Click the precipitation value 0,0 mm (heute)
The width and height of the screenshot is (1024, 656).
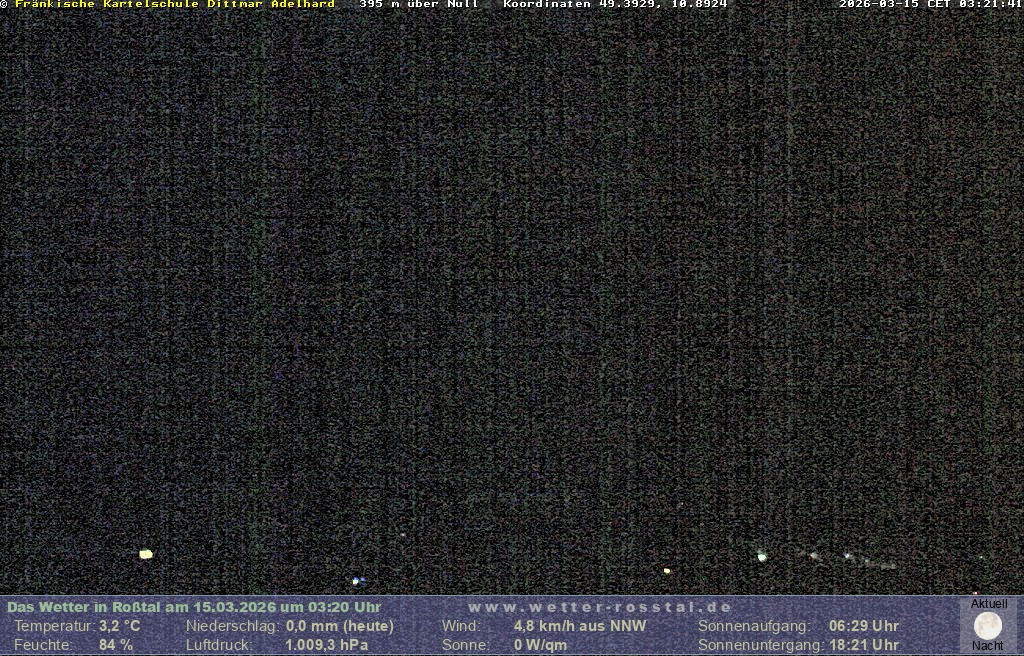[340, 626]
